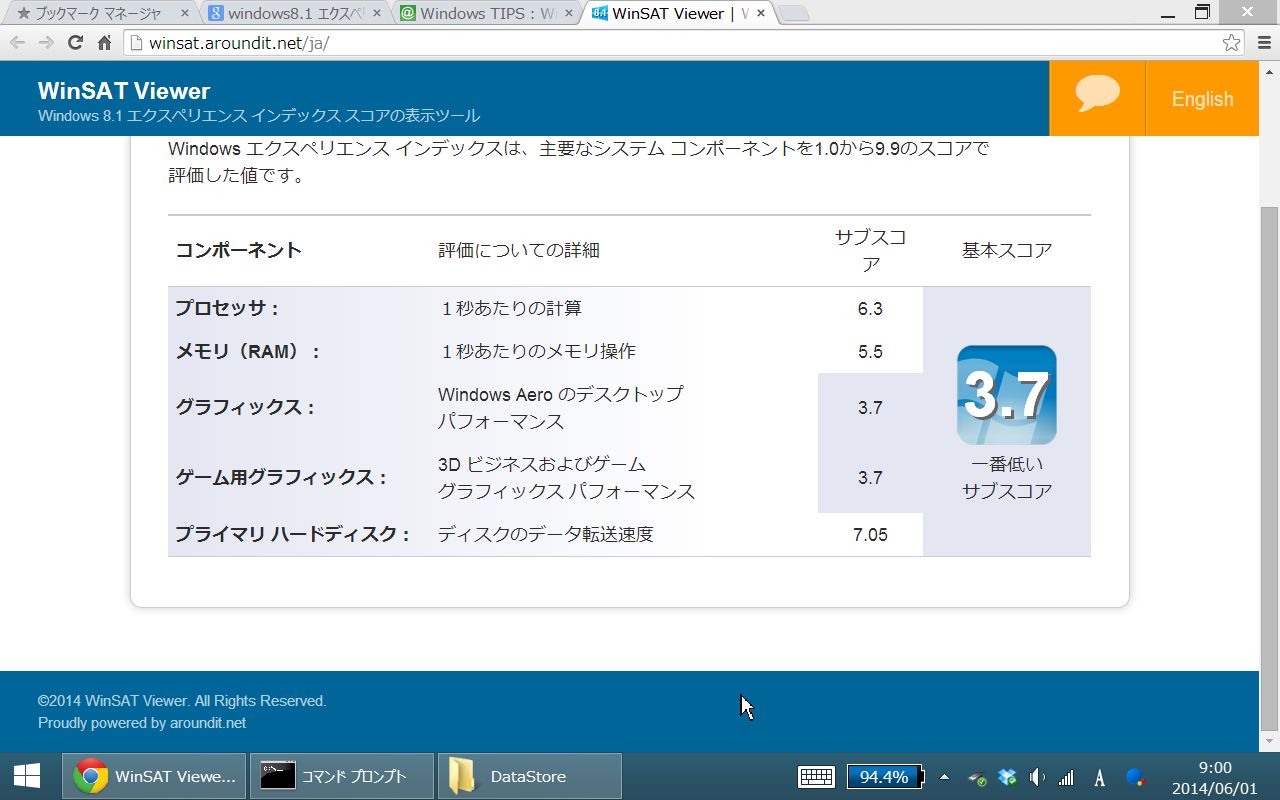The height and width of the screenshot is (800, 1280).
Task: Click the 評価についての詳細 column header
Action: coord(519,250)
